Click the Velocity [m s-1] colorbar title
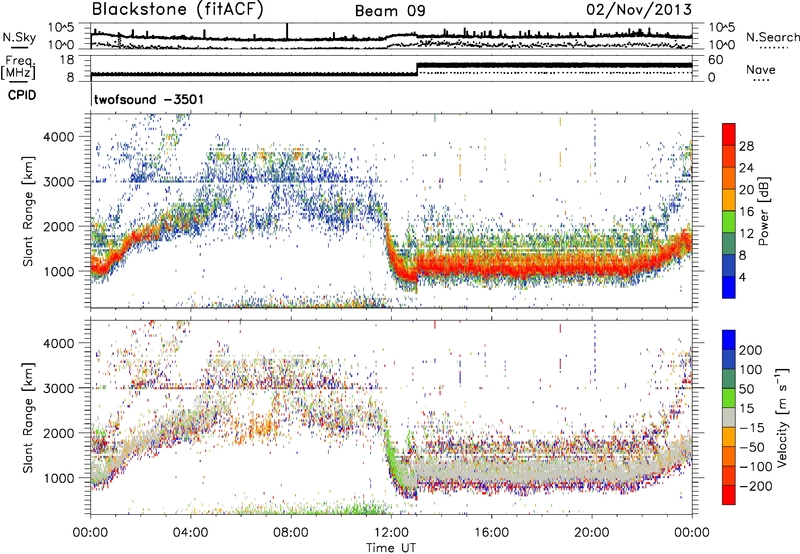Viewport: 800px width, 554px height. coord(781,418)
